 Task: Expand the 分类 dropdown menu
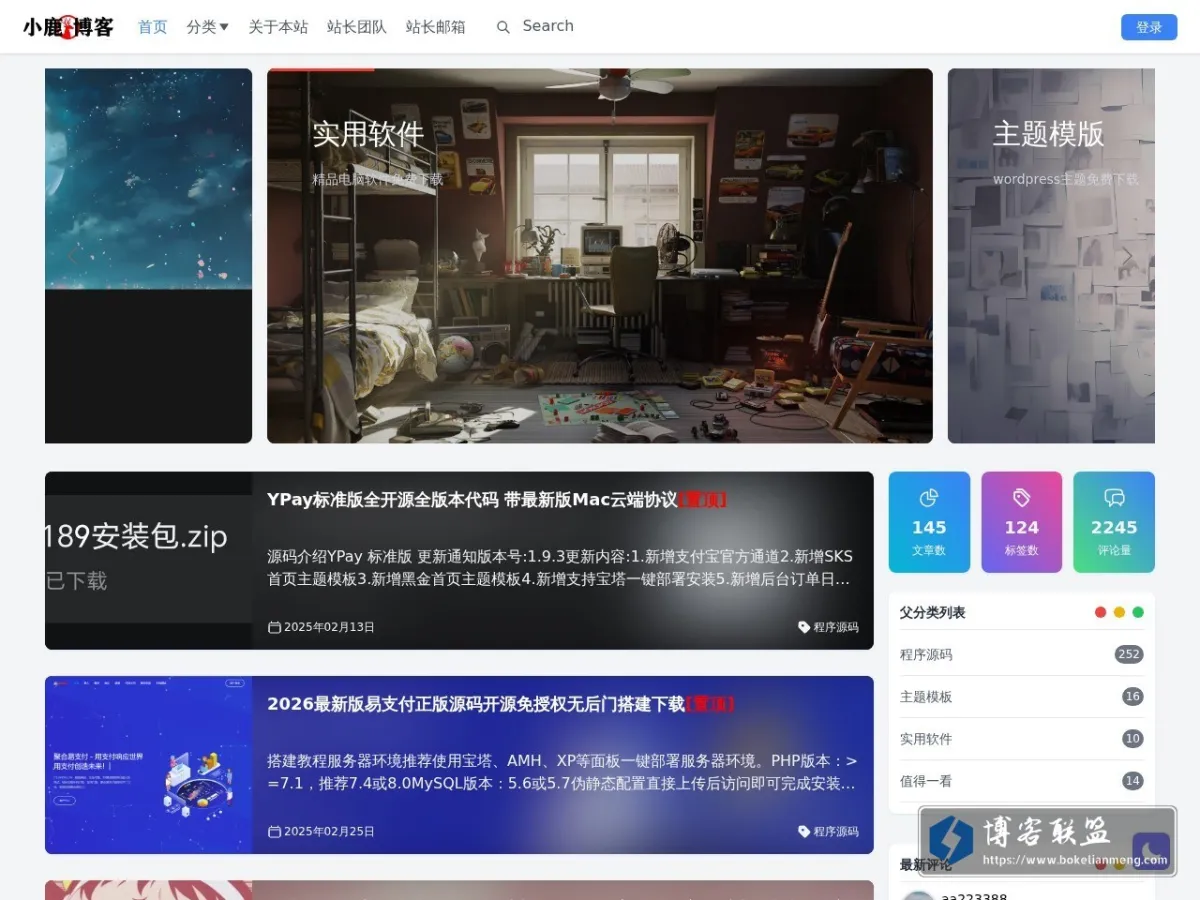click(x=208, y=27)
